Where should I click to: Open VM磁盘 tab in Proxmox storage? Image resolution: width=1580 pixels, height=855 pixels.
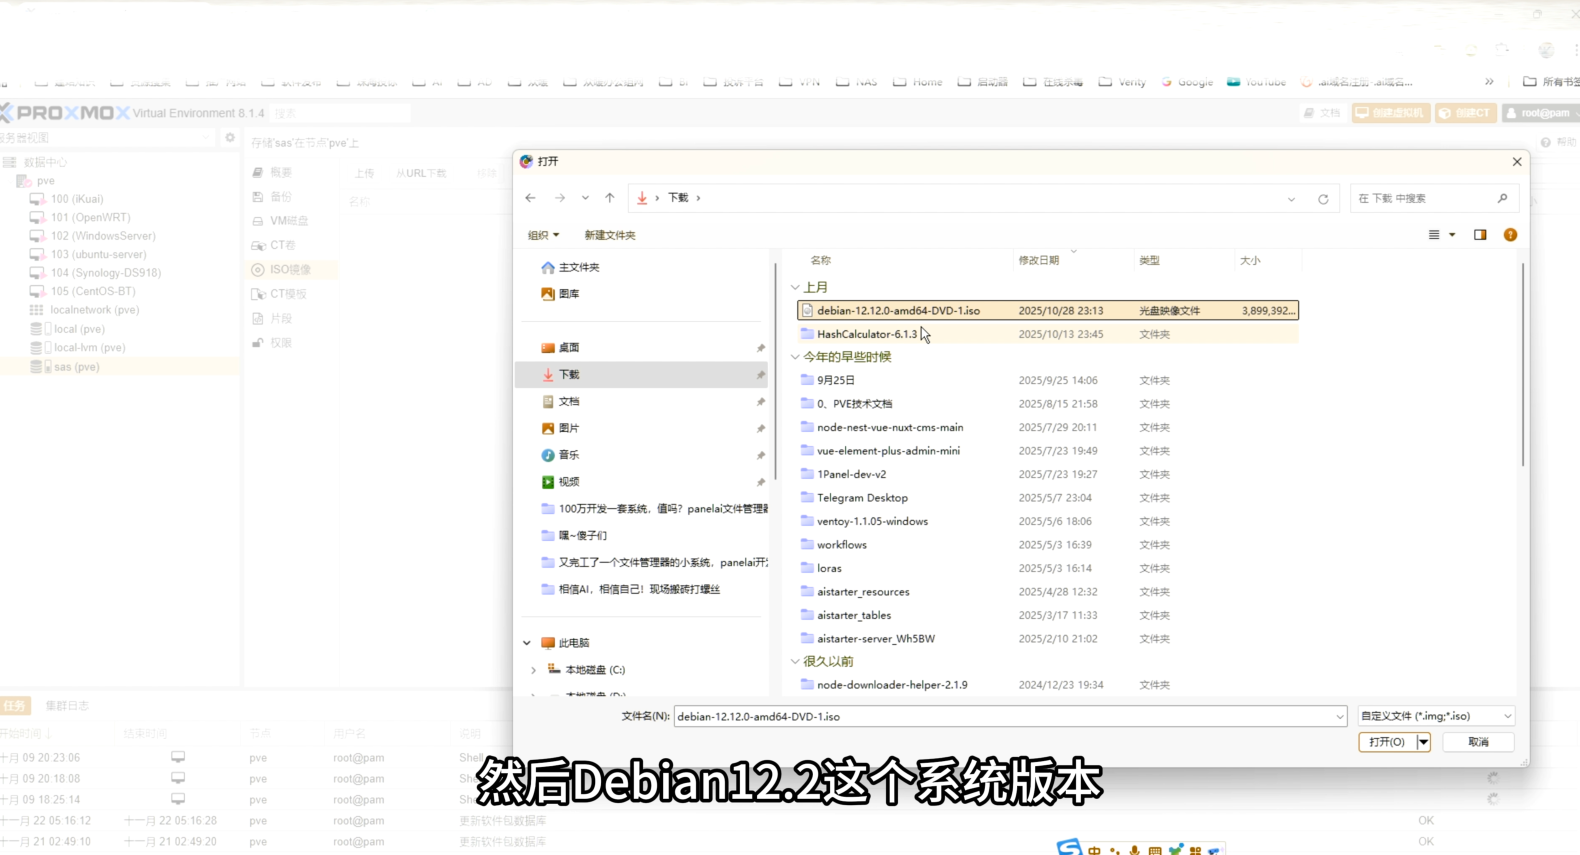pyautogui.click(x=289, y=221)
